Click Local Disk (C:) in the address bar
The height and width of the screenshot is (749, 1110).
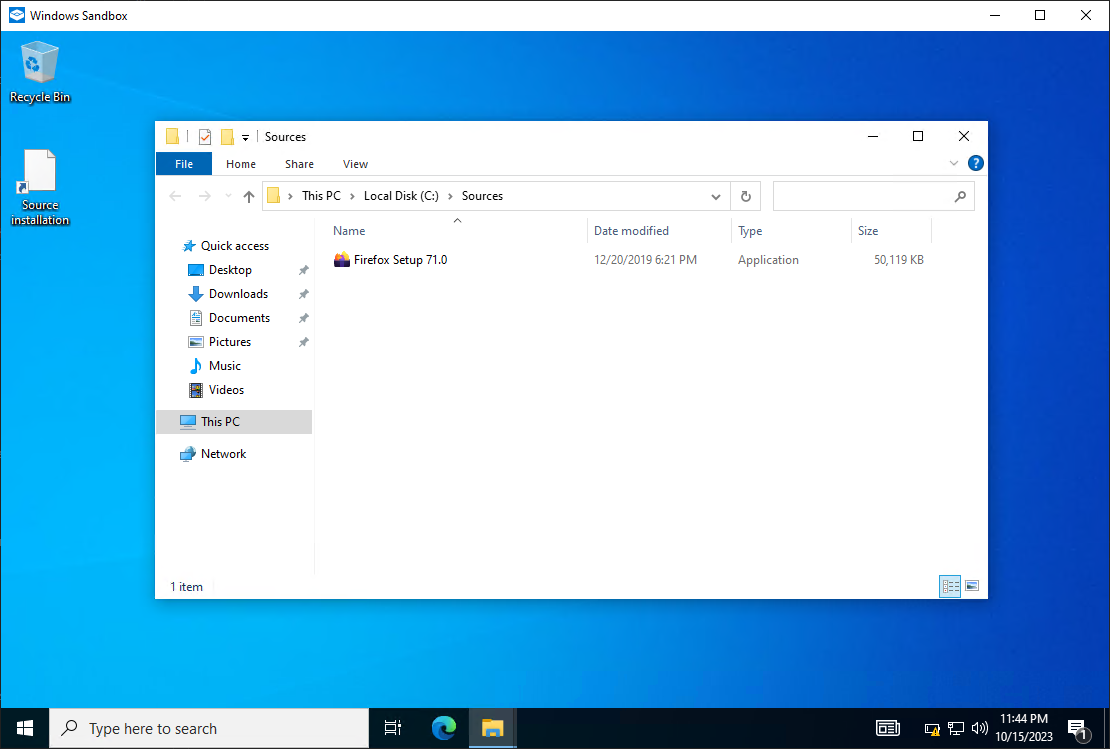(401, 196)
